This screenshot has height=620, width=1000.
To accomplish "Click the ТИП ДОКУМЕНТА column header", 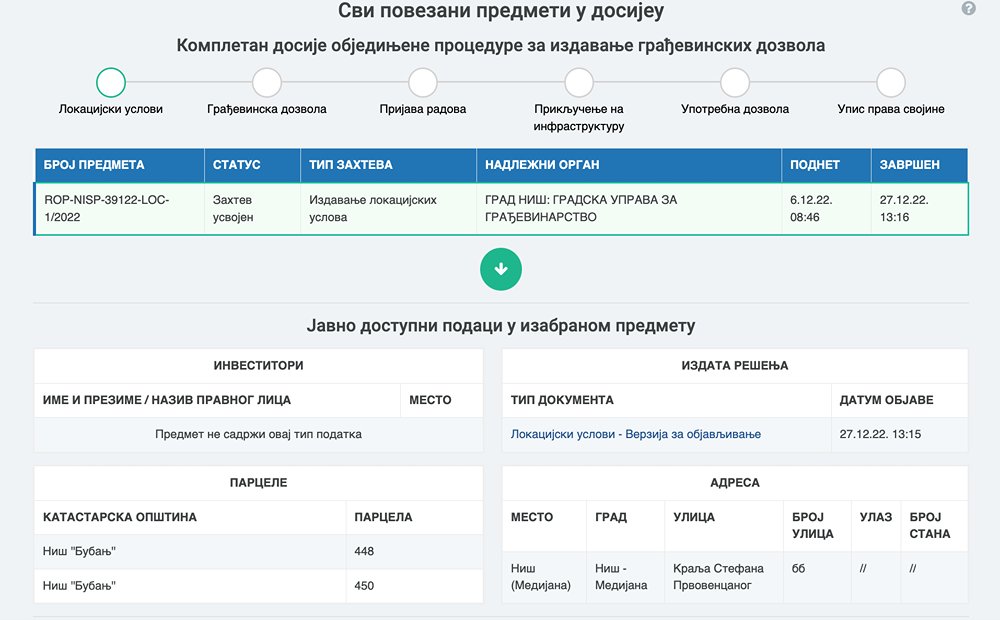I will click(562, 400).
